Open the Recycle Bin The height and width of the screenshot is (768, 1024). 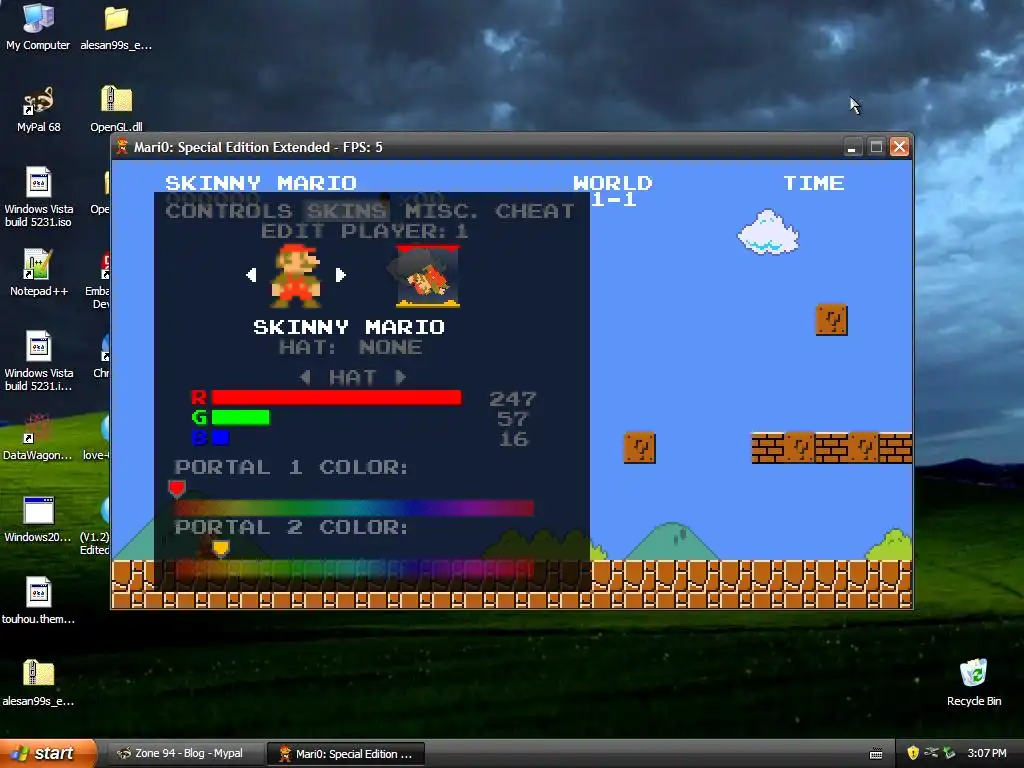pyautogui.click(x=974, y=682)
